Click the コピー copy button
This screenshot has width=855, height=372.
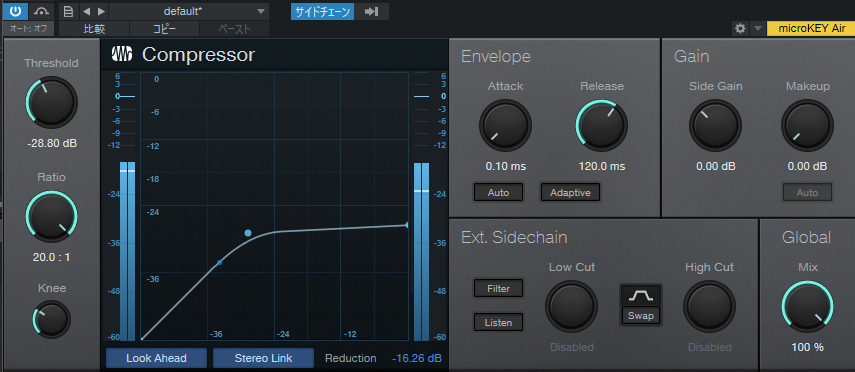(x=164, y=29)
